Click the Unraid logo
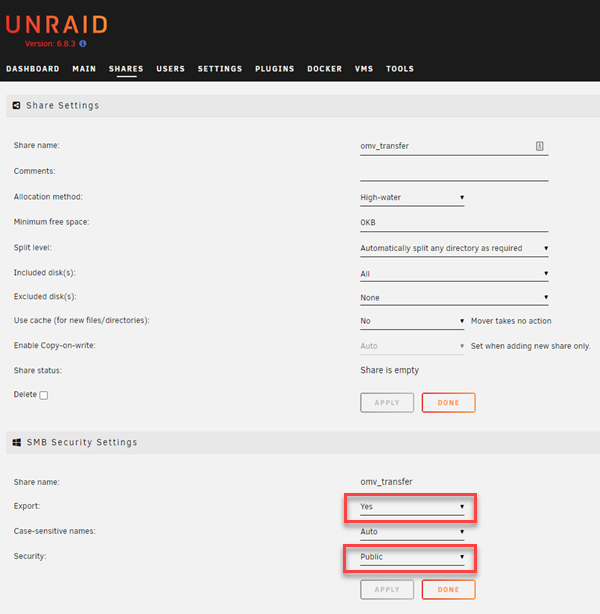Image resolution: width=600 pixels, height=614 pixels. pyautogui.click(x=56, y=25)
